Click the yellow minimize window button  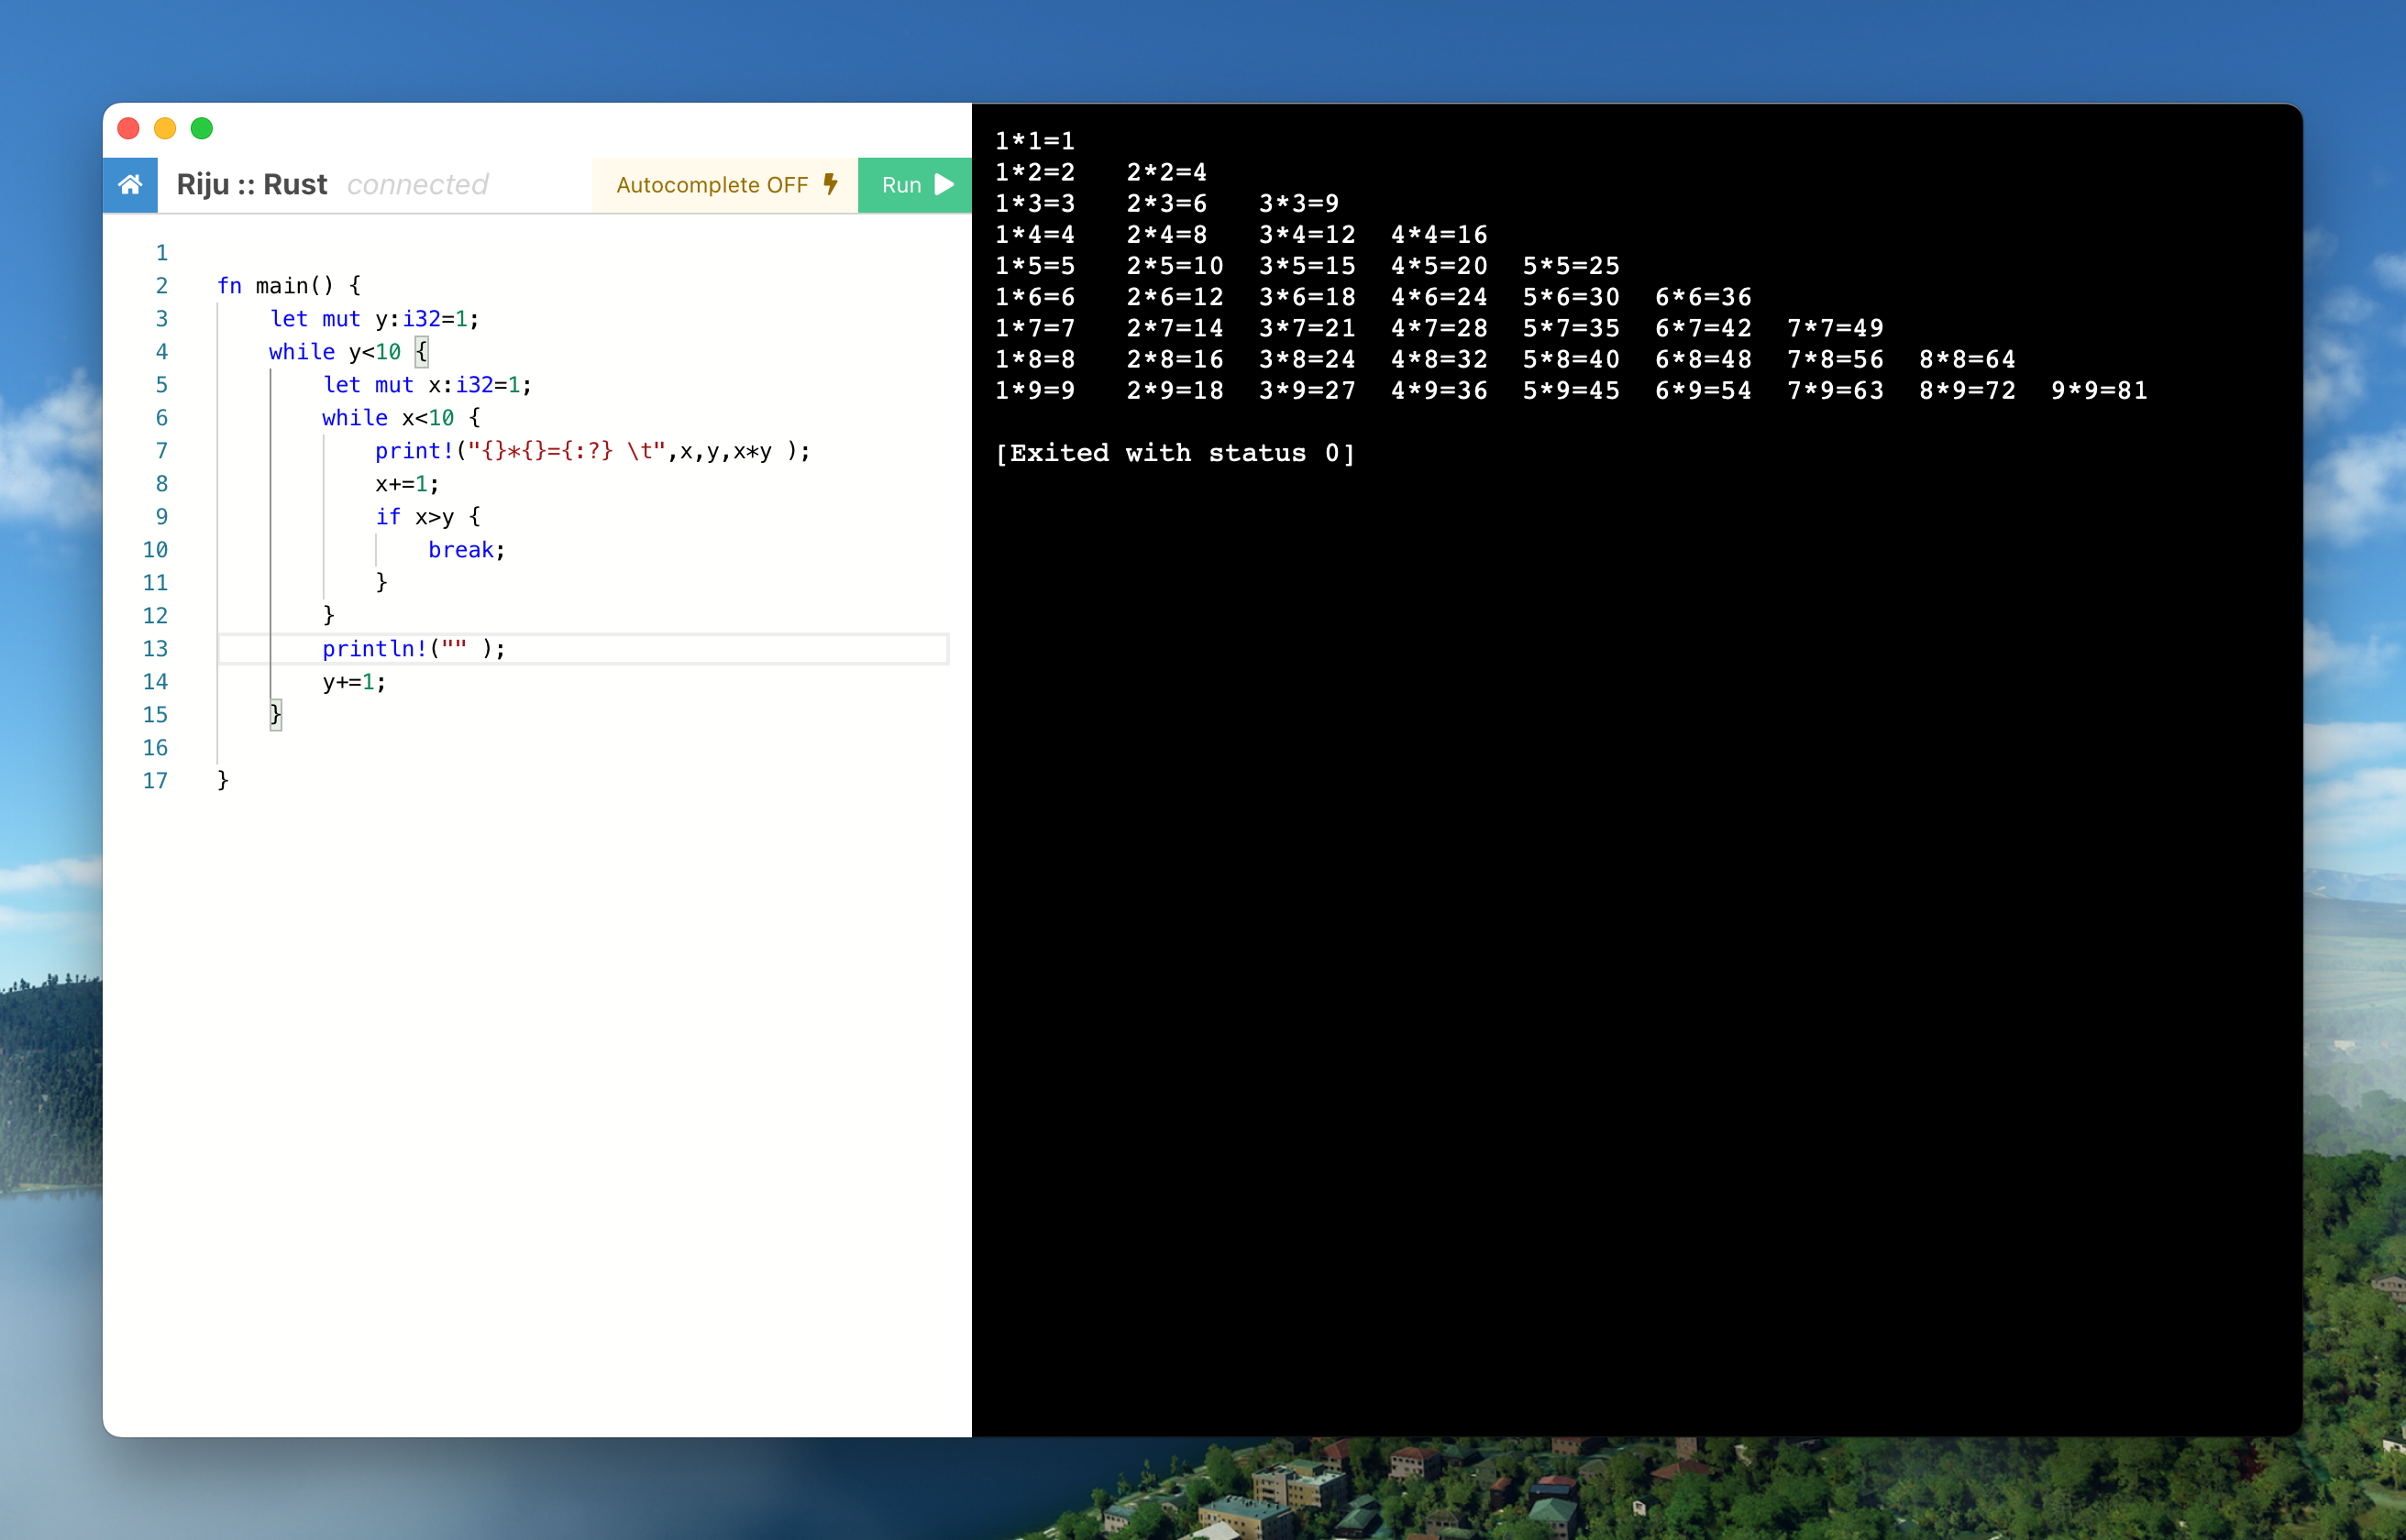pos(165,128)
